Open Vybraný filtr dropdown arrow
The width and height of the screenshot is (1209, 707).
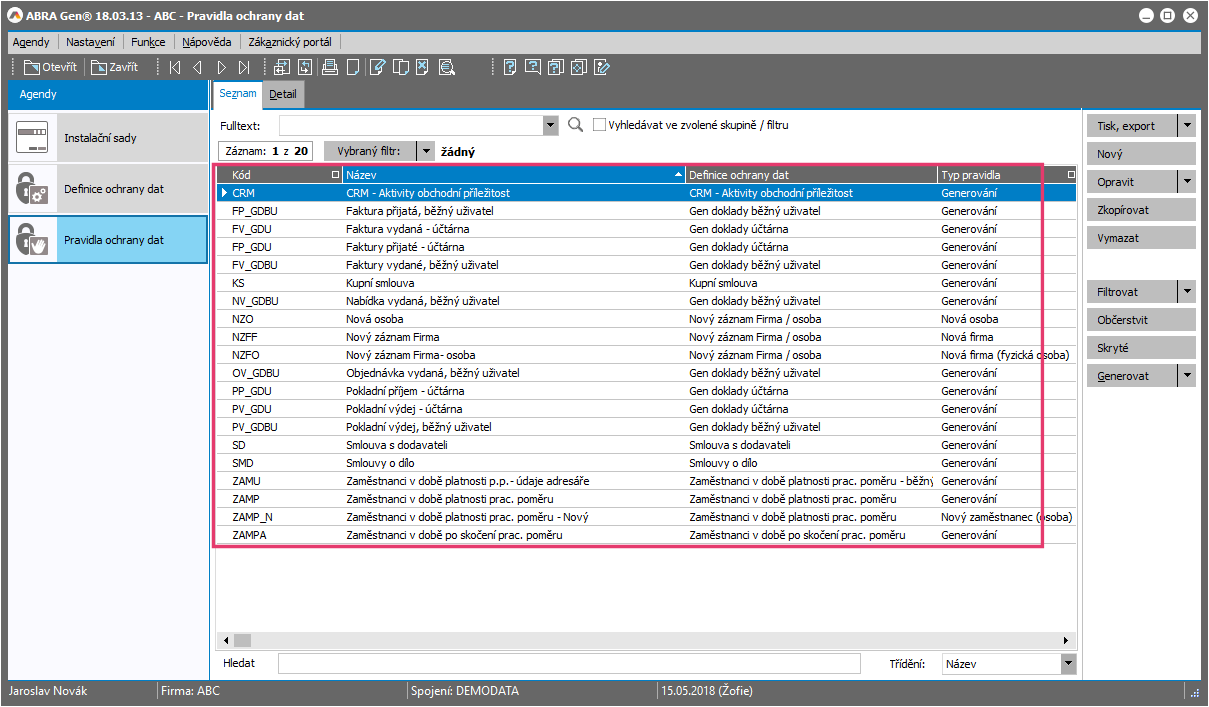pos(425,151)
